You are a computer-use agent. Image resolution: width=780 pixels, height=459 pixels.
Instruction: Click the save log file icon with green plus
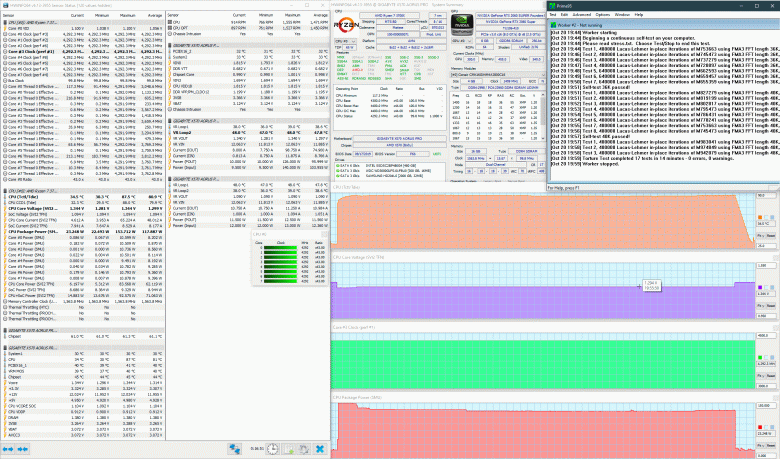point(289,449)
